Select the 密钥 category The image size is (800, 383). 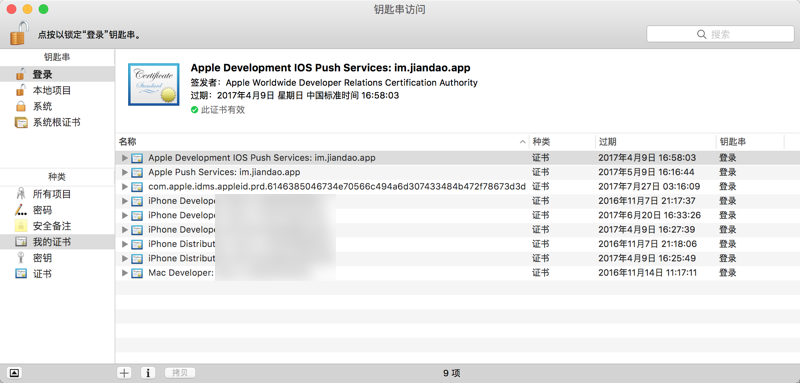(x=57, y=258)
